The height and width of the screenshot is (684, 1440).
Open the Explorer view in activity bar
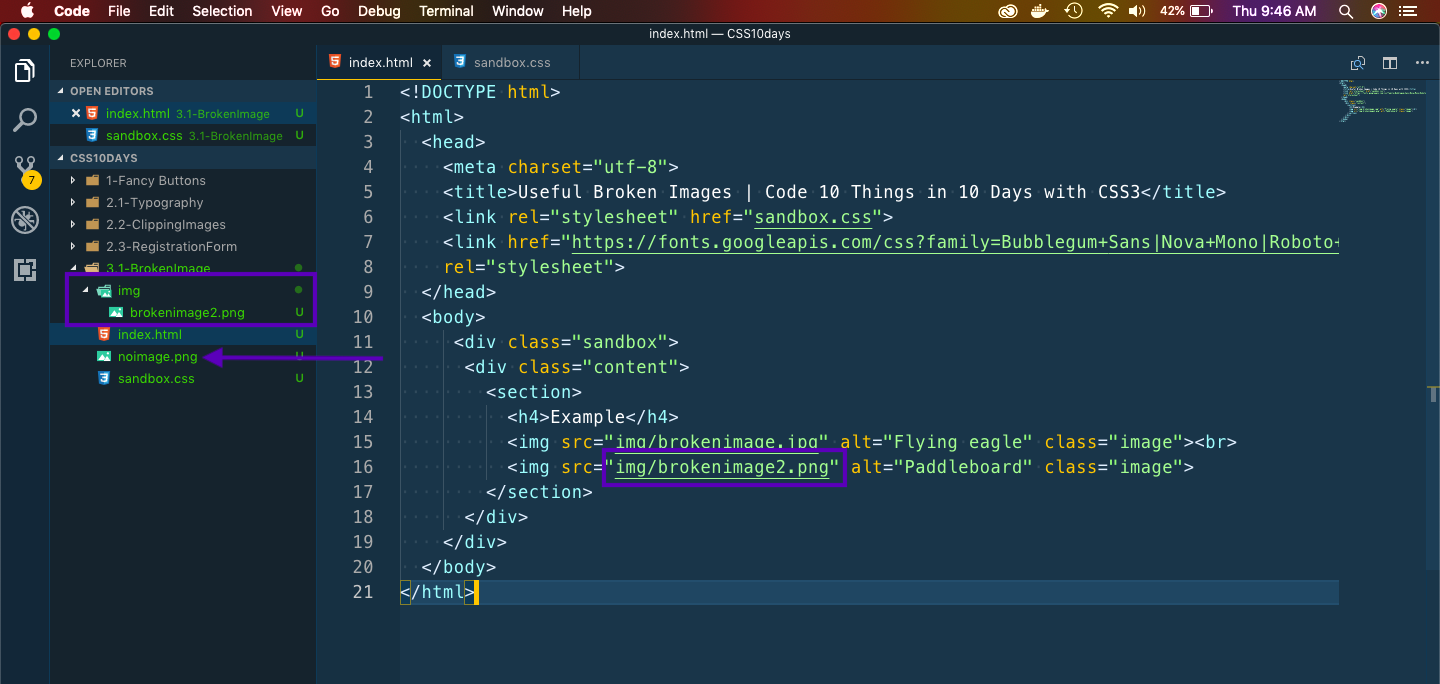click(25, 71)
